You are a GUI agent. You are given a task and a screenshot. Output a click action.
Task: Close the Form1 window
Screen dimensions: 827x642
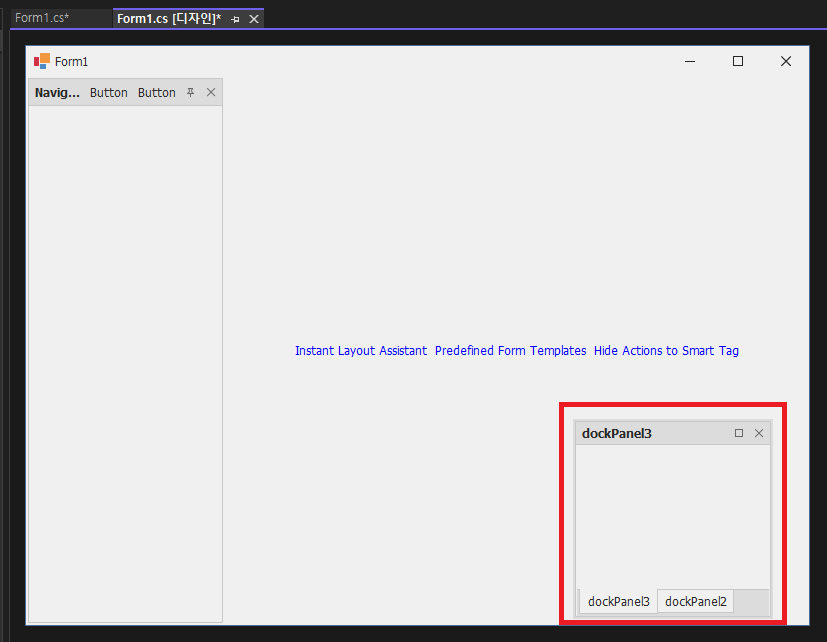786,61
